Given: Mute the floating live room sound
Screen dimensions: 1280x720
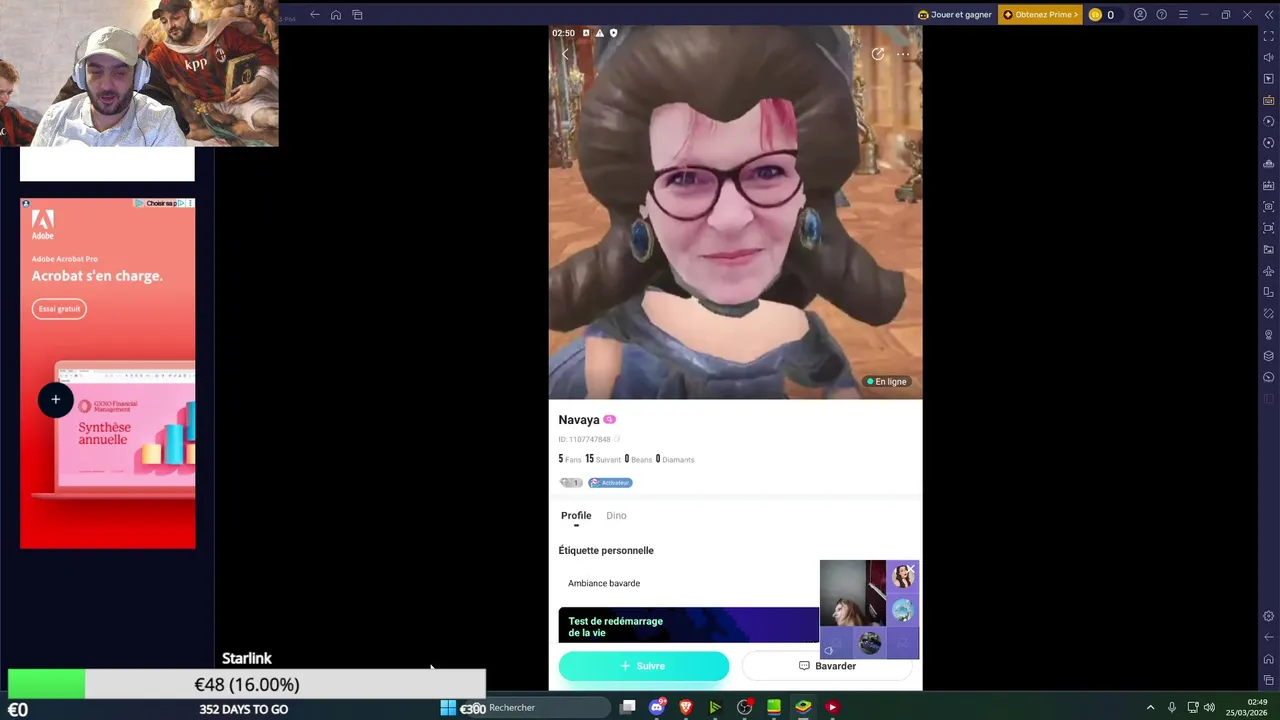Looking at the screenshot, I should click(x=828, y=650).
